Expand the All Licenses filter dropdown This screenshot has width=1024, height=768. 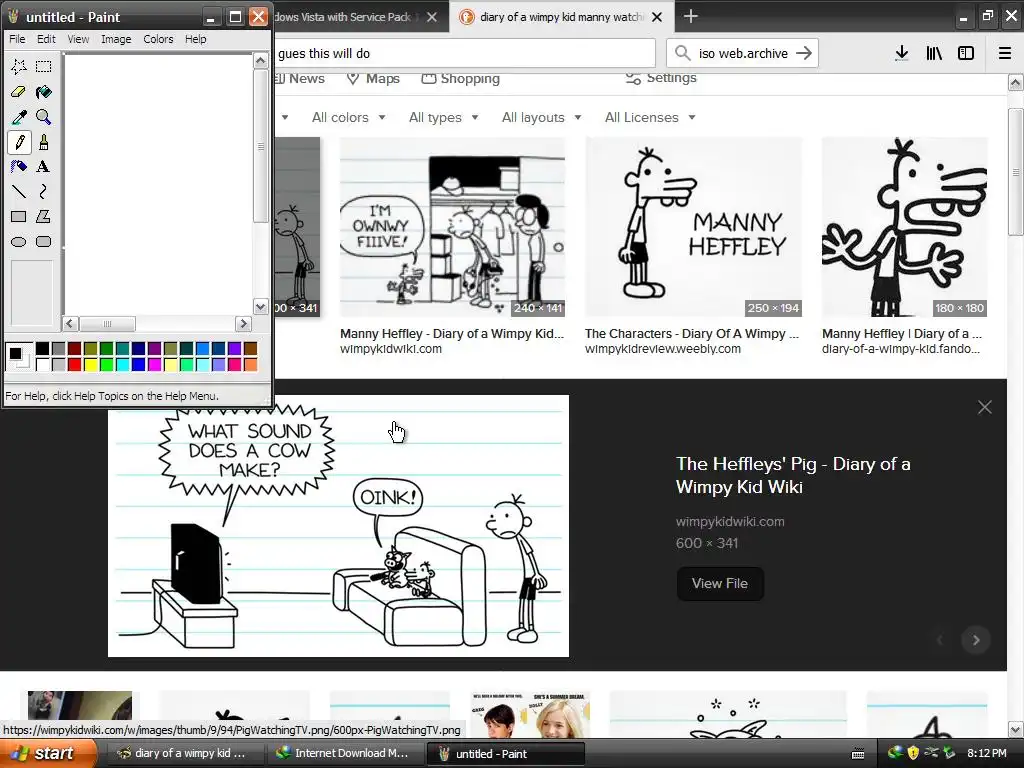(x=650, y=118)
